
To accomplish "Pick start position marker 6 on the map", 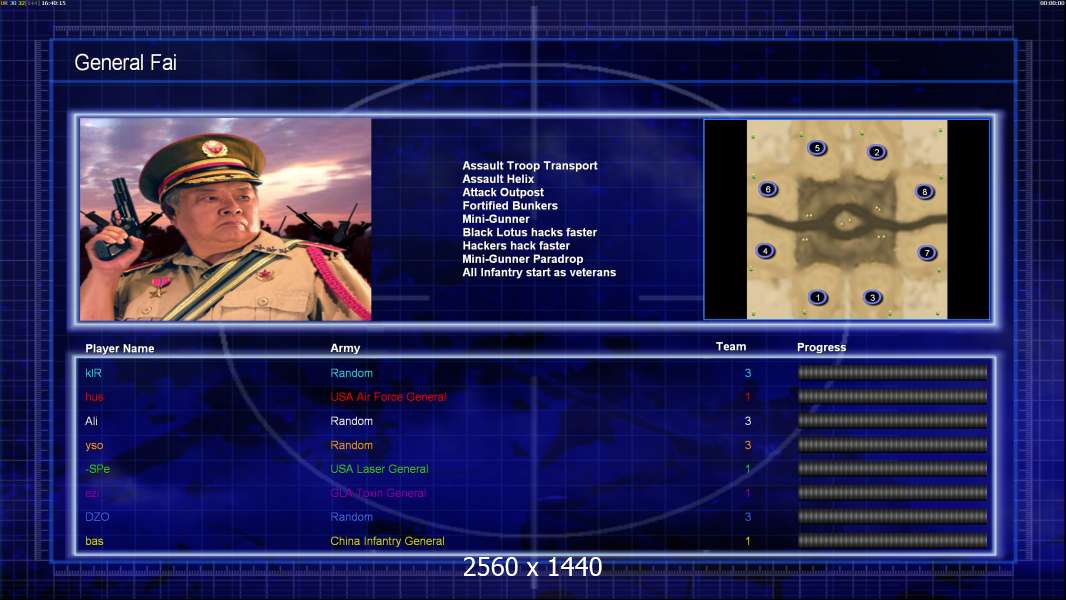I will pos(768,189).
